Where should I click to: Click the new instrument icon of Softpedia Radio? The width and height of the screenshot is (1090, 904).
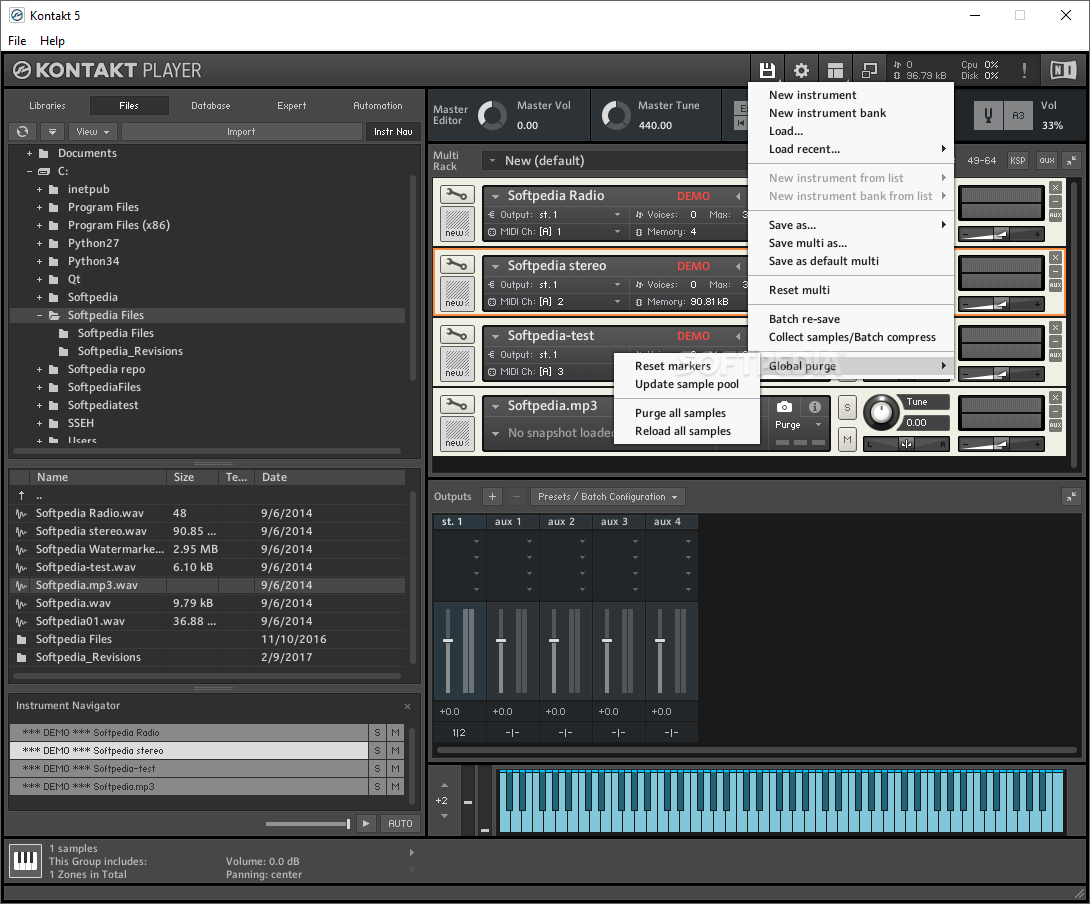(457, 224)
